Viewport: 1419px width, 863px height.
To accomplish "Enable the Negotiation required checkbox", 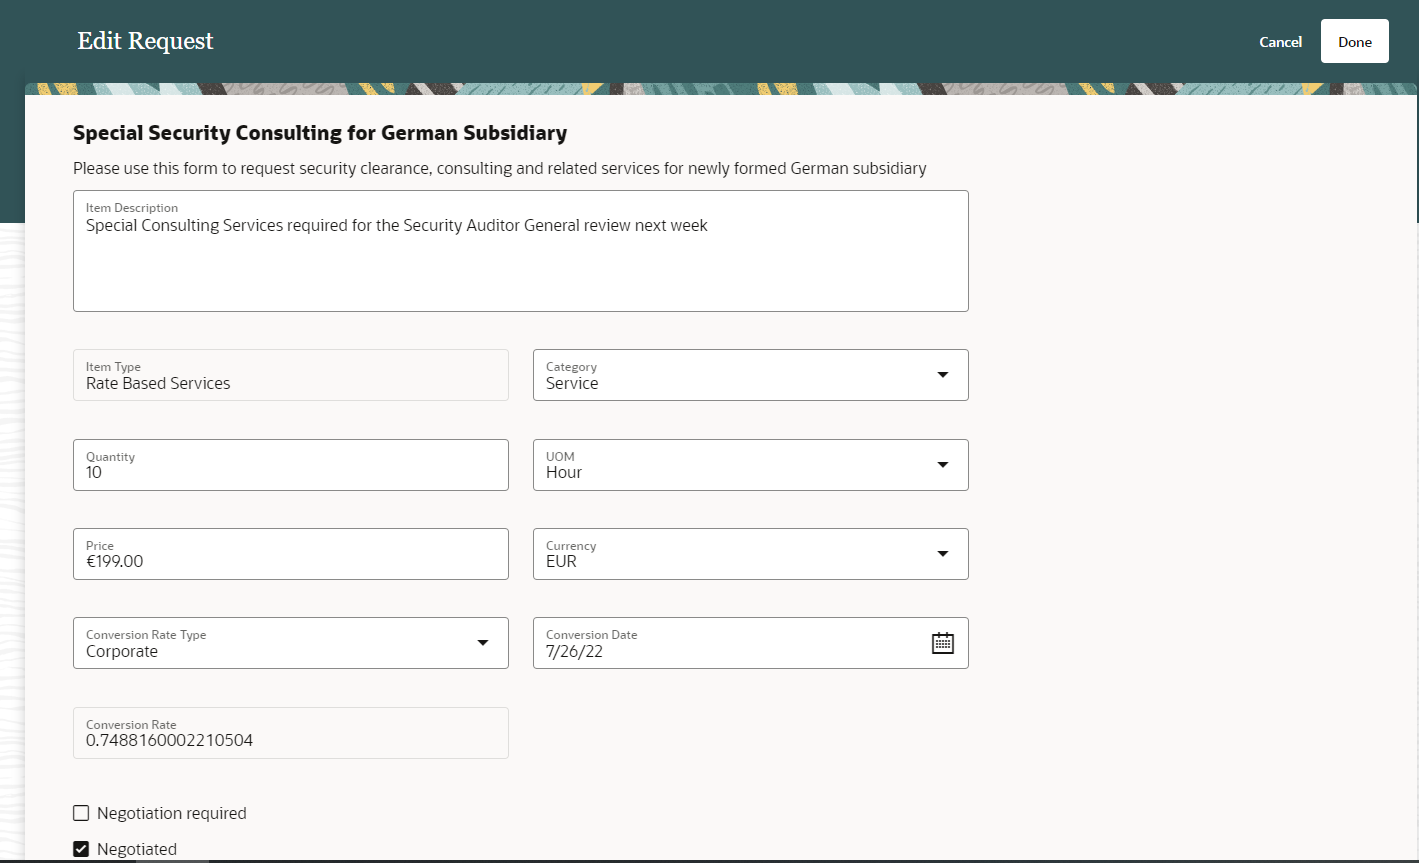I will (81, 813).
